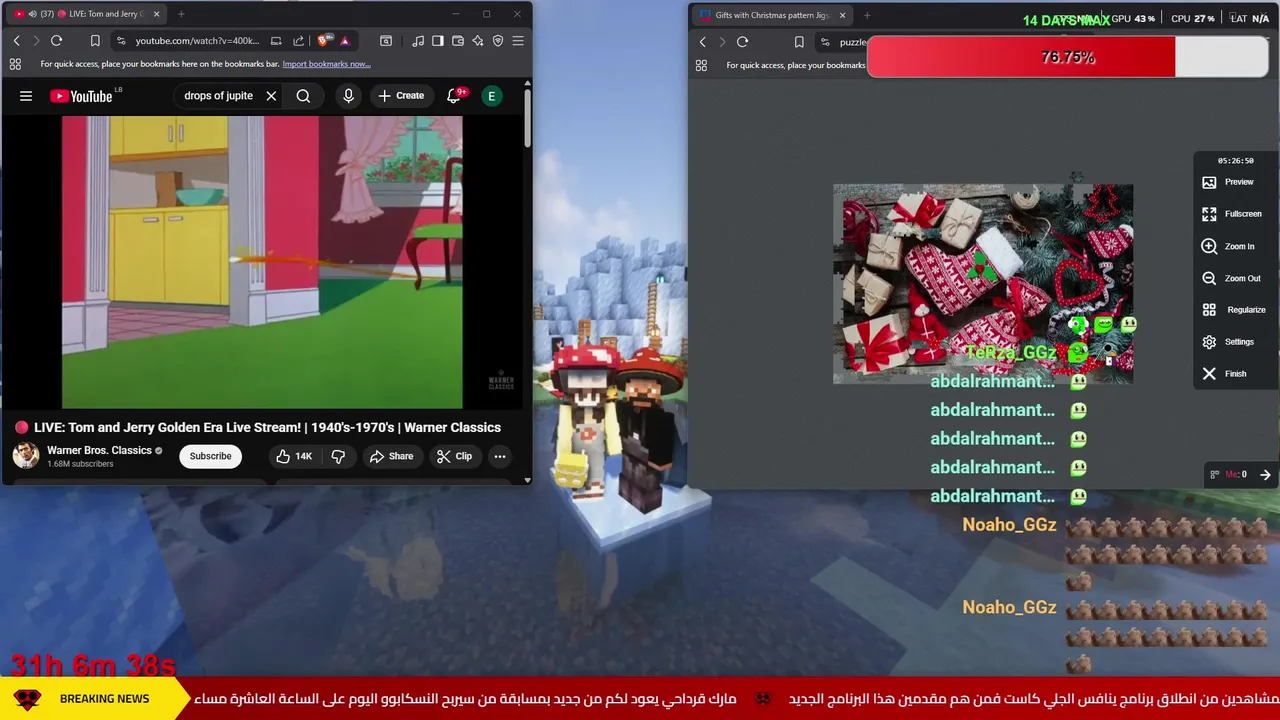Open puzzle Settings
Screen dimensions: 1280x720
click(1227, 342)
